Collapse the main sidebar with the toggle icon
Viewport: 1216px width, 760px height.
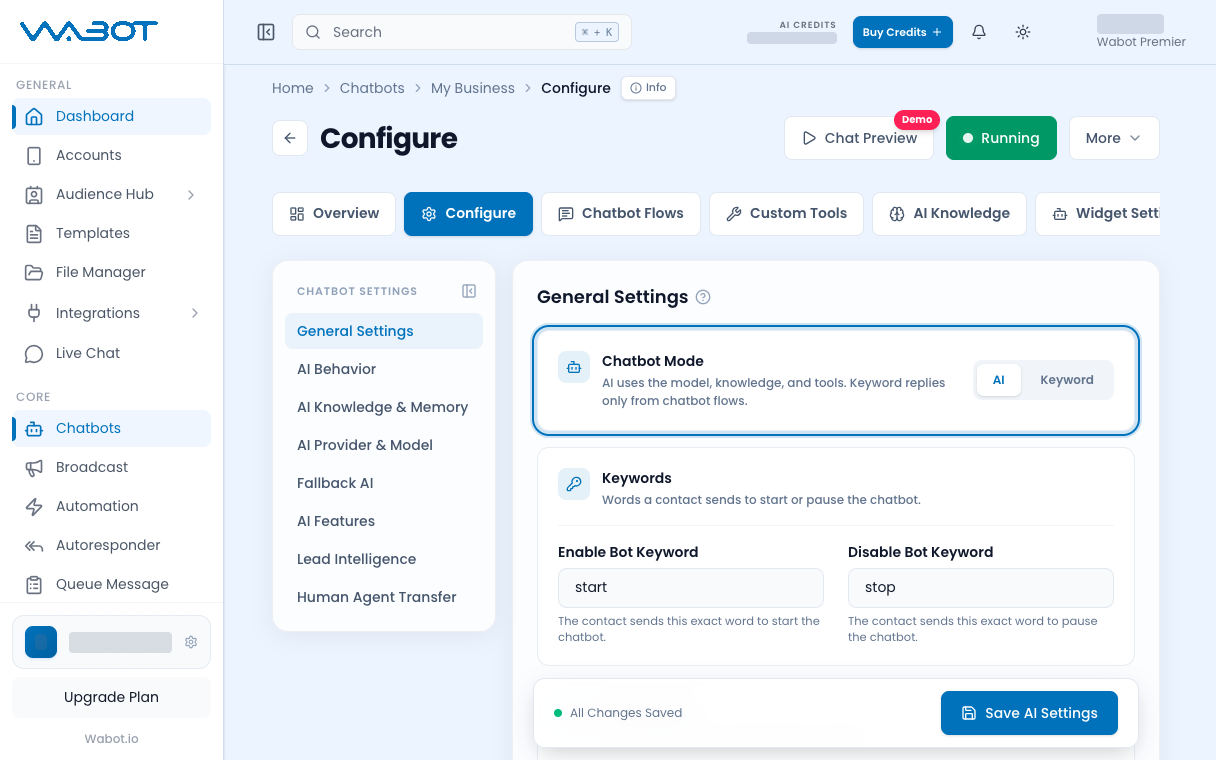(x=266, y=32)
